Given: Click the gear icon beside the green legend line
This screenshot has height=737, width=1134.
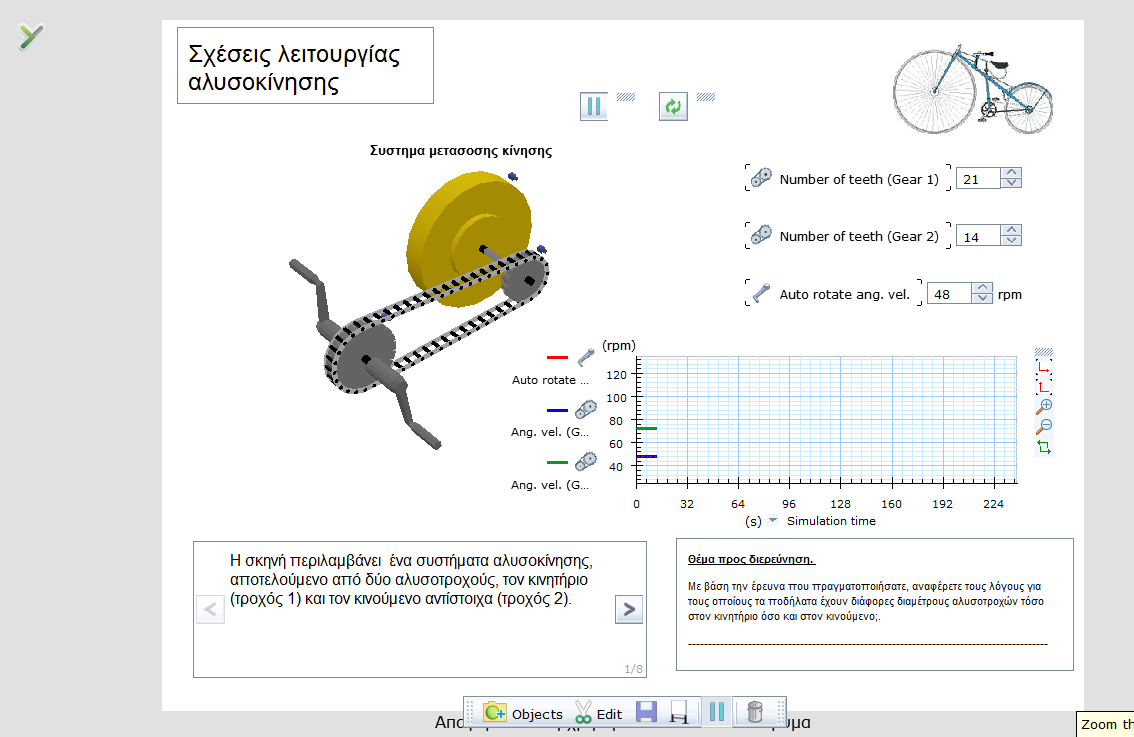Looking at the screenshot, I should (586, 461).
